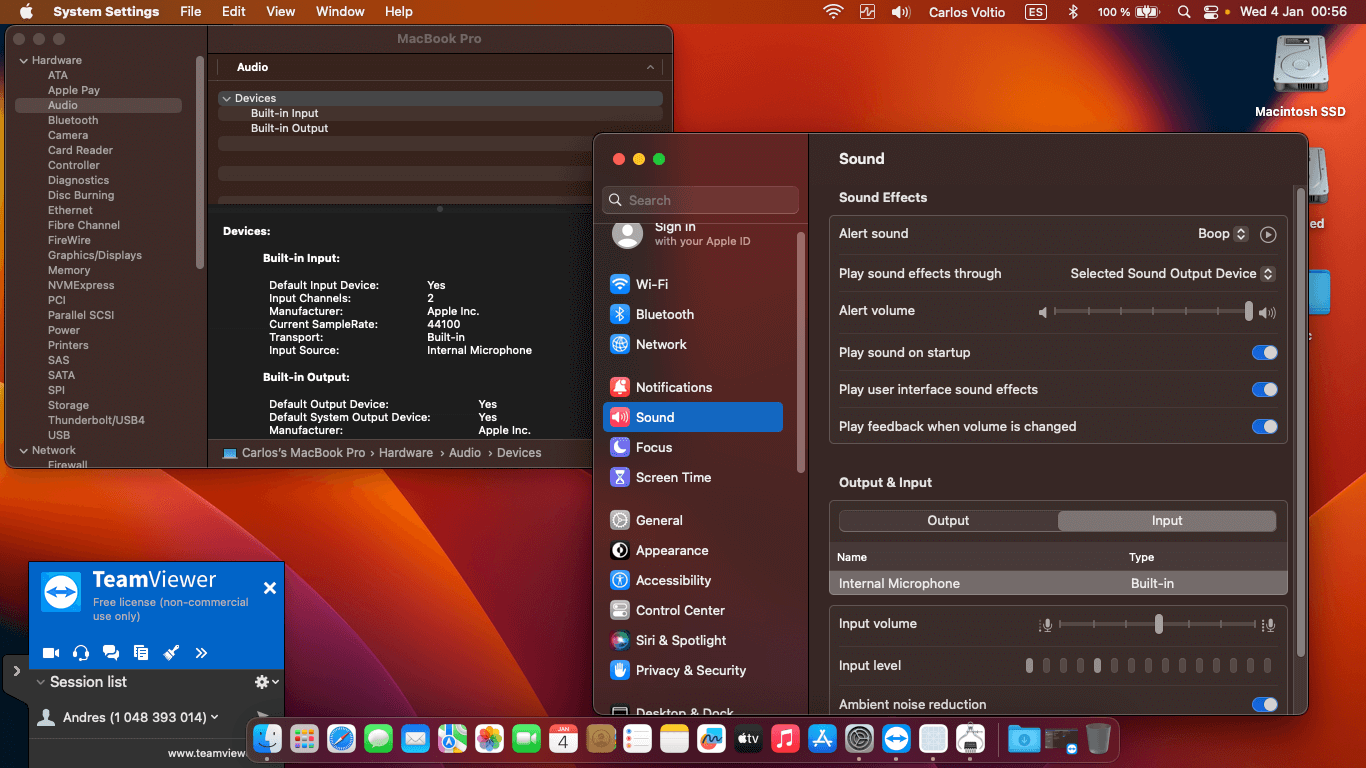Switch to the Output tab
Image resolution: width=1366 pixels, height=768 pixels.
(948, 520)
